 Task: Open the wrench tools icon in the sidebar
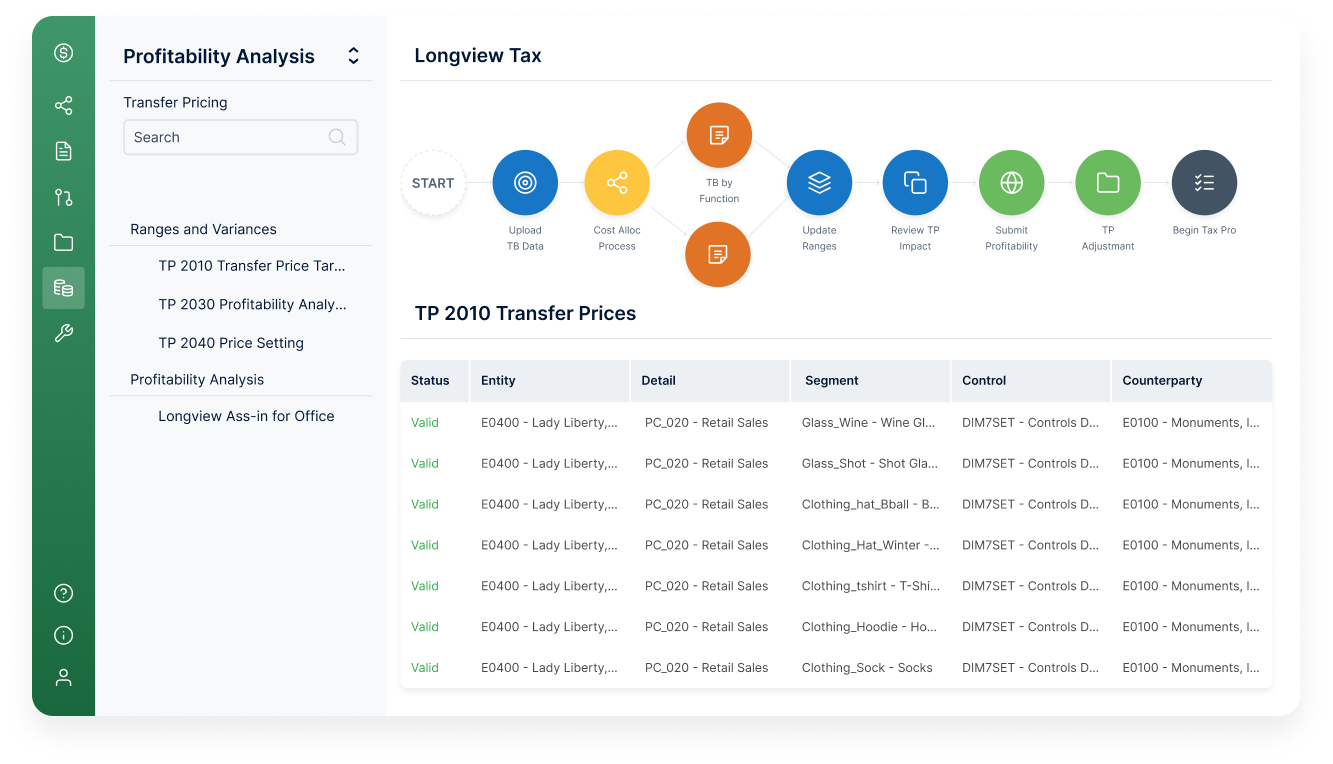(63, 332)
